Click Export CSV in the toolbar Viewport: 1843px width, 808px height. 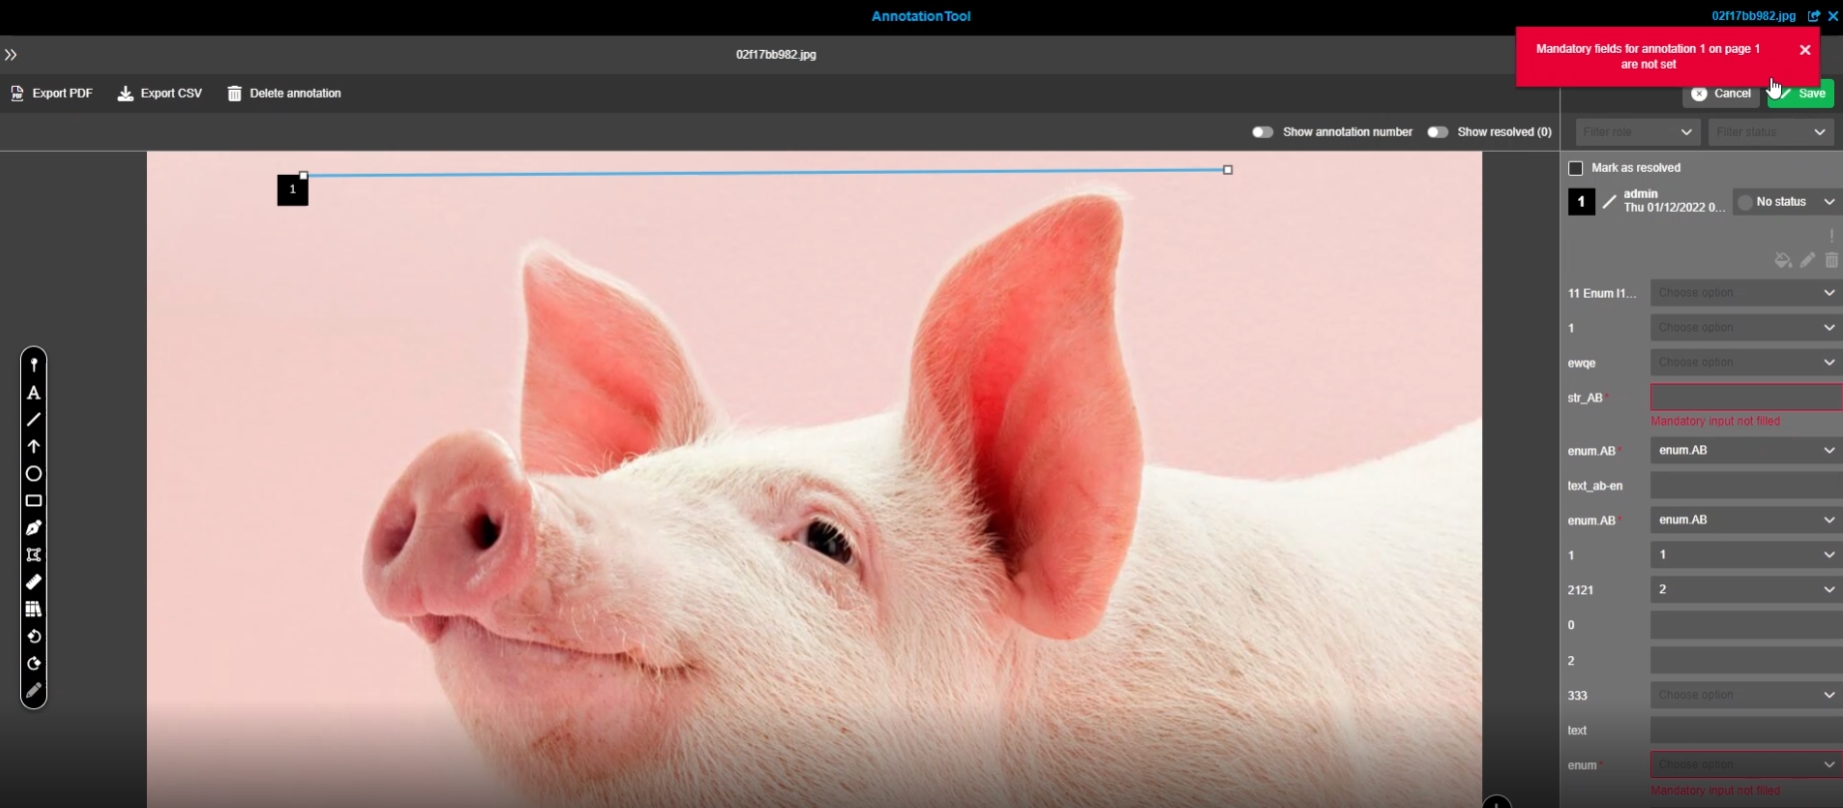click(160, 93)
